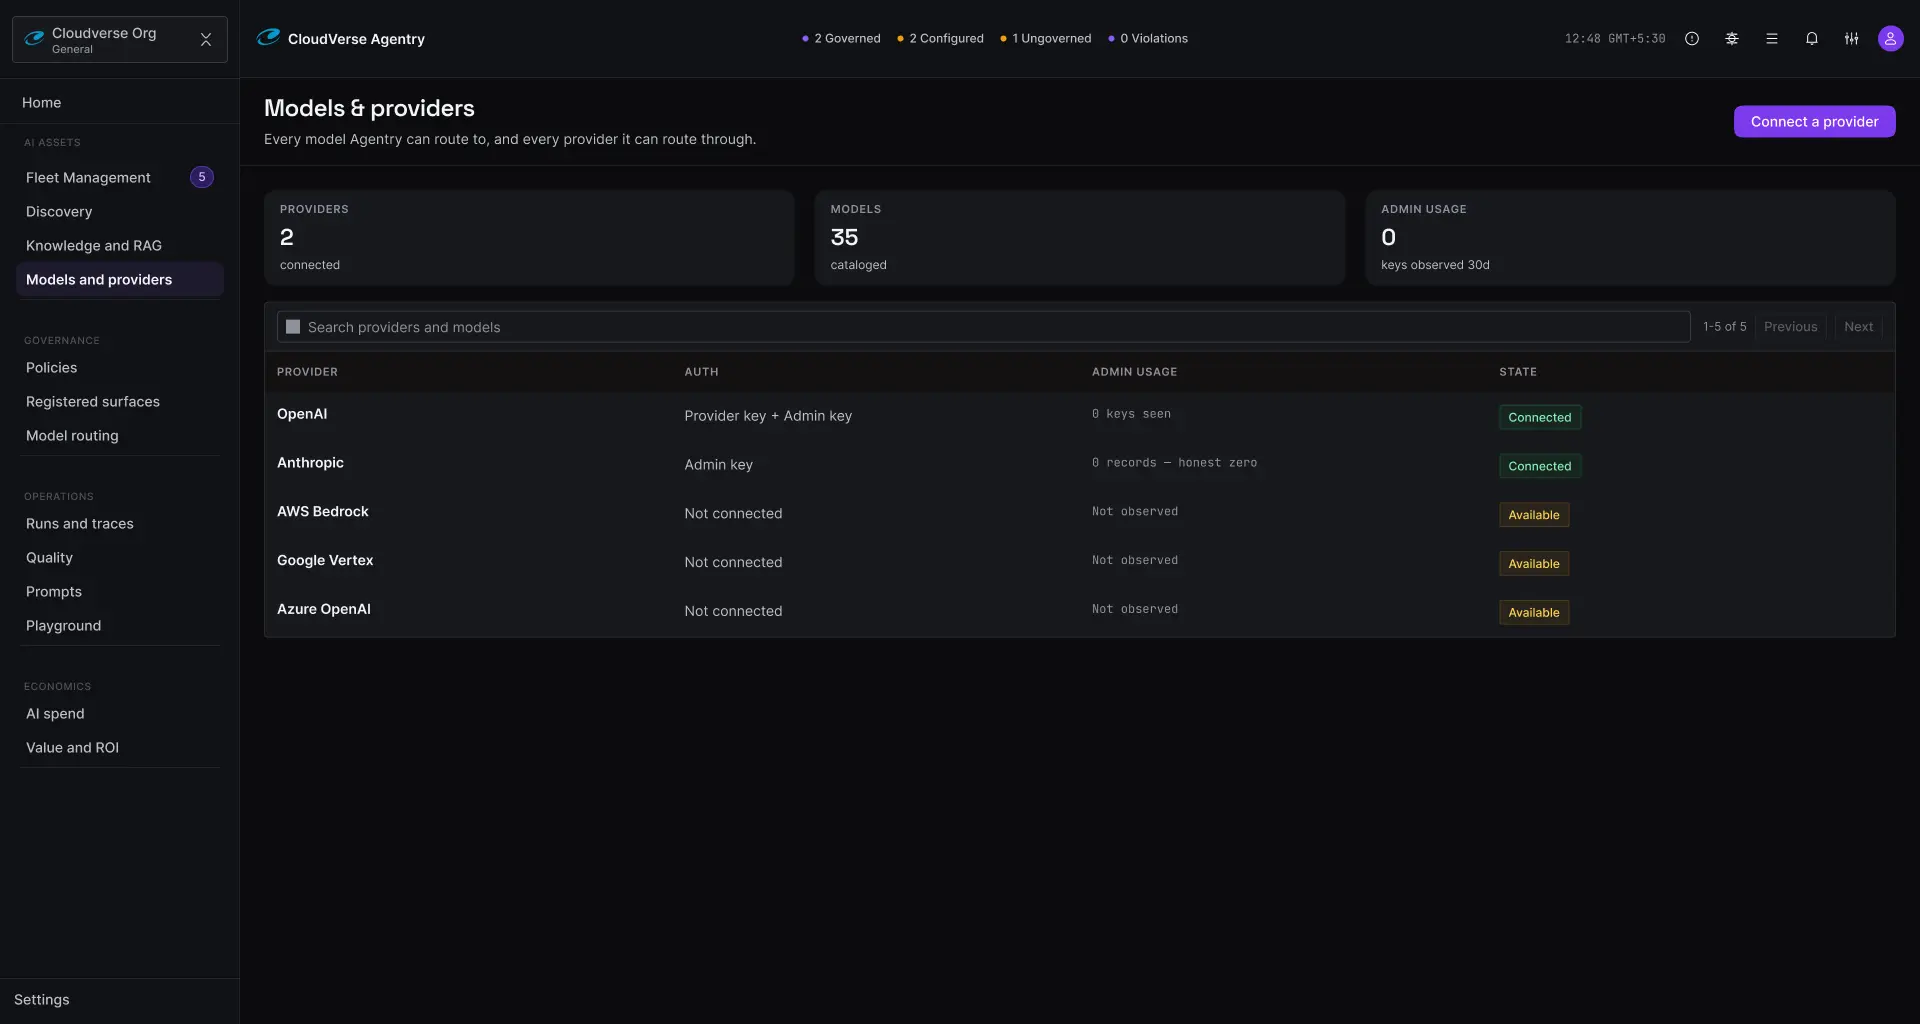Image resolution: width=1920 pixels, height=1024 pixels.
Task: Go to Home in the sidebar
Action: click(x=42, y=103)
